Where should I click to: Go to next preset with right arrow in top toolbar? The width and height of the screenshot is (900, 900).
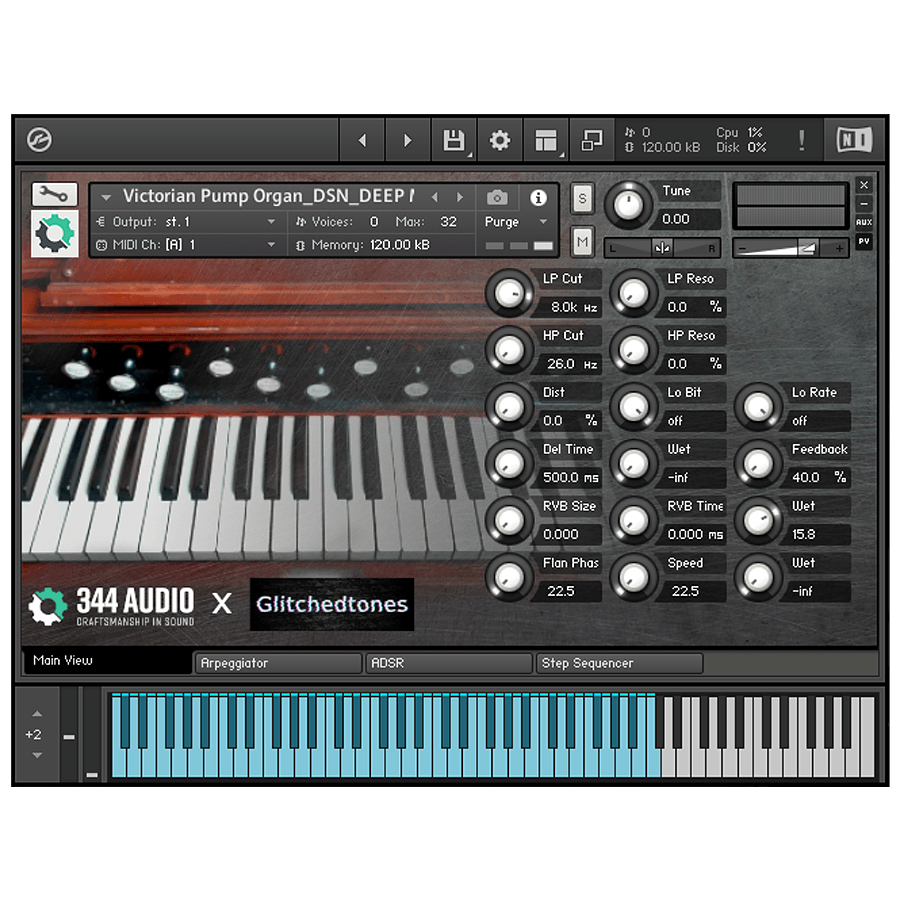[408, 140]
